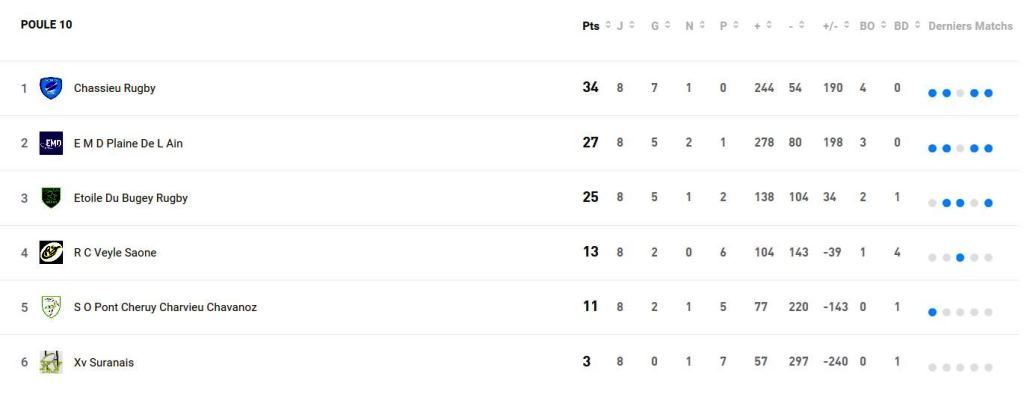The width and height of the screenshot is (1024, 415).
Task: Click the POULE 10 heading
Action: coord(46,25)
